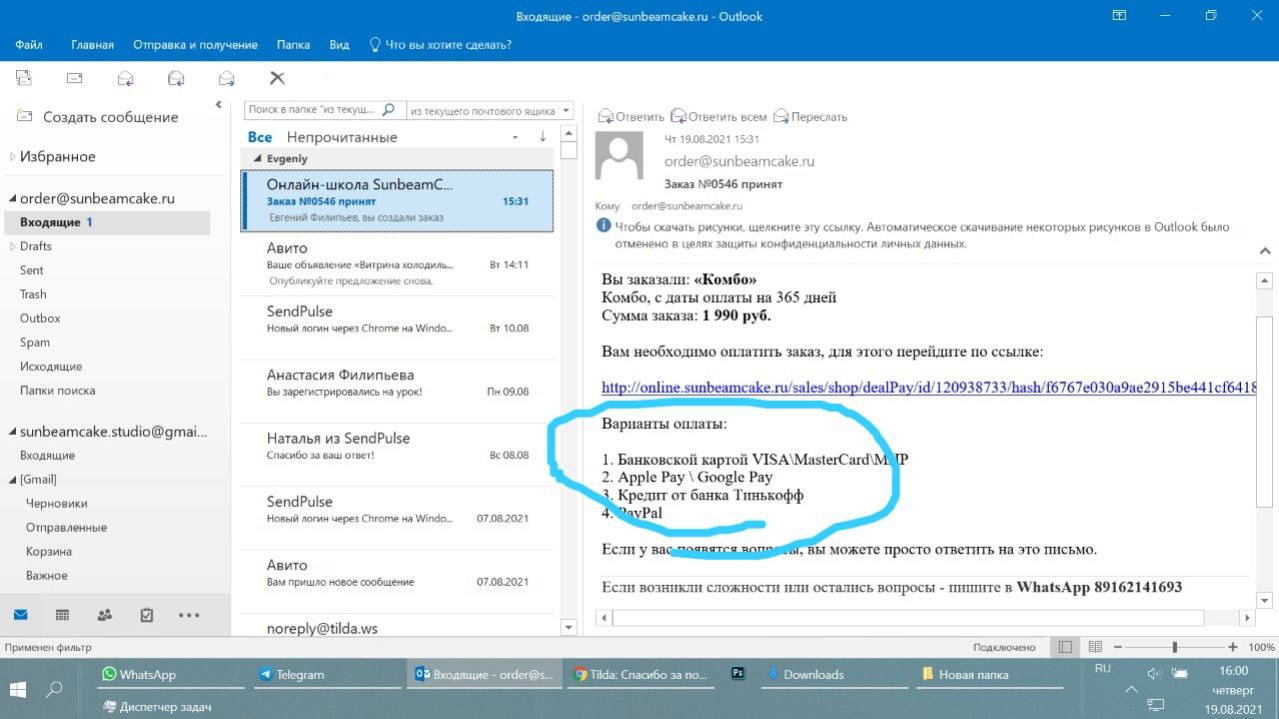Select the Входящие folder under order@sunbeamcake.ru
Image resolution: width=1279 pixels, height=719 pixels.
pos(107,222)
